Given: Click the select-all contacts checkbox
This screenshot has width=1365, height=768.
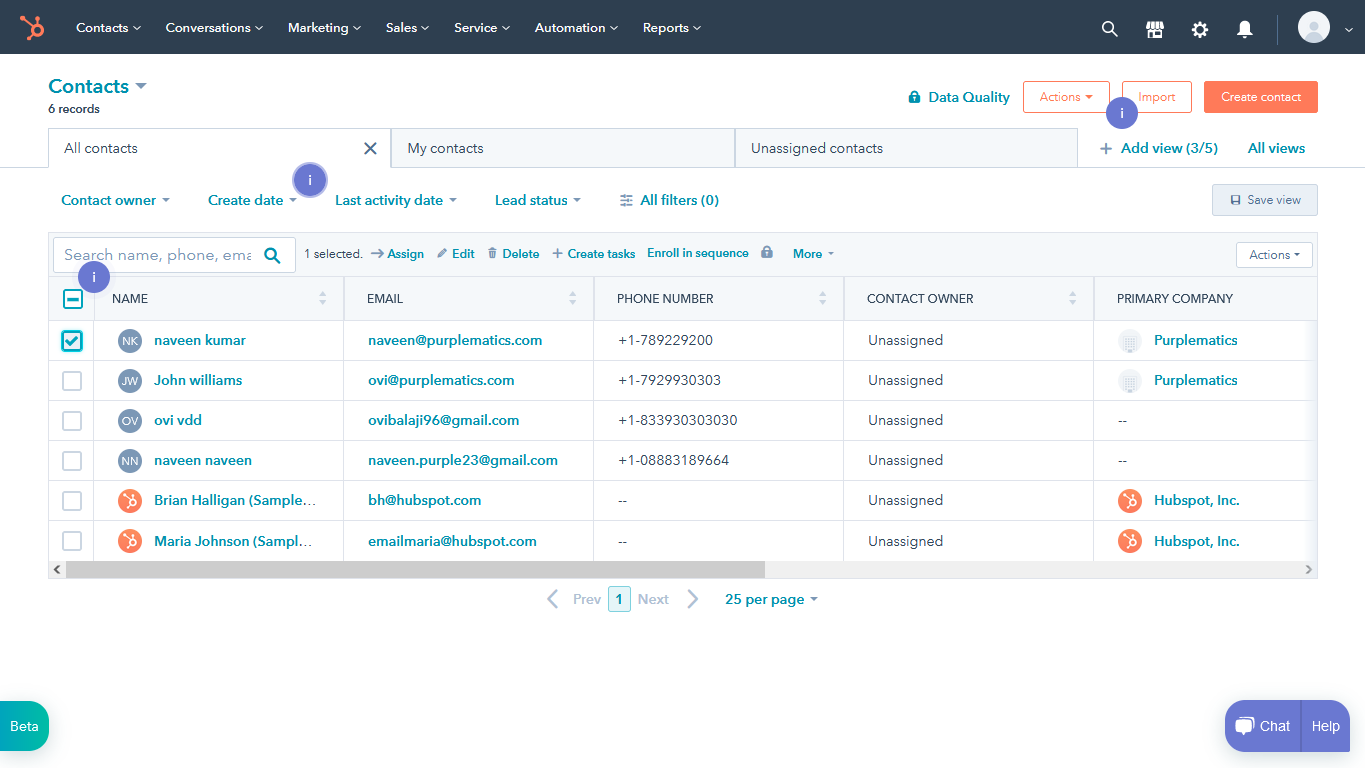Looking at the screenshot, I should 71,298.
